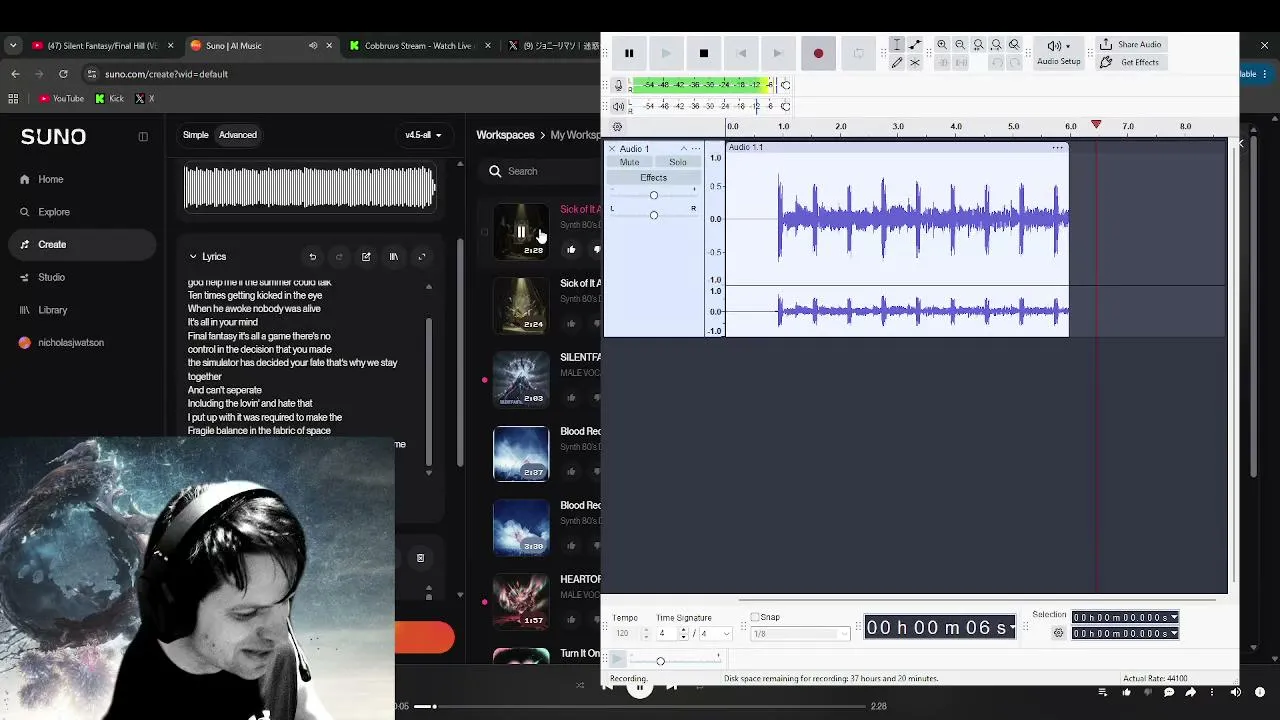Viewport: 1280px width, 720px height.
Task: Fit selection to width in Audacity
Action: tap(978, 45)
